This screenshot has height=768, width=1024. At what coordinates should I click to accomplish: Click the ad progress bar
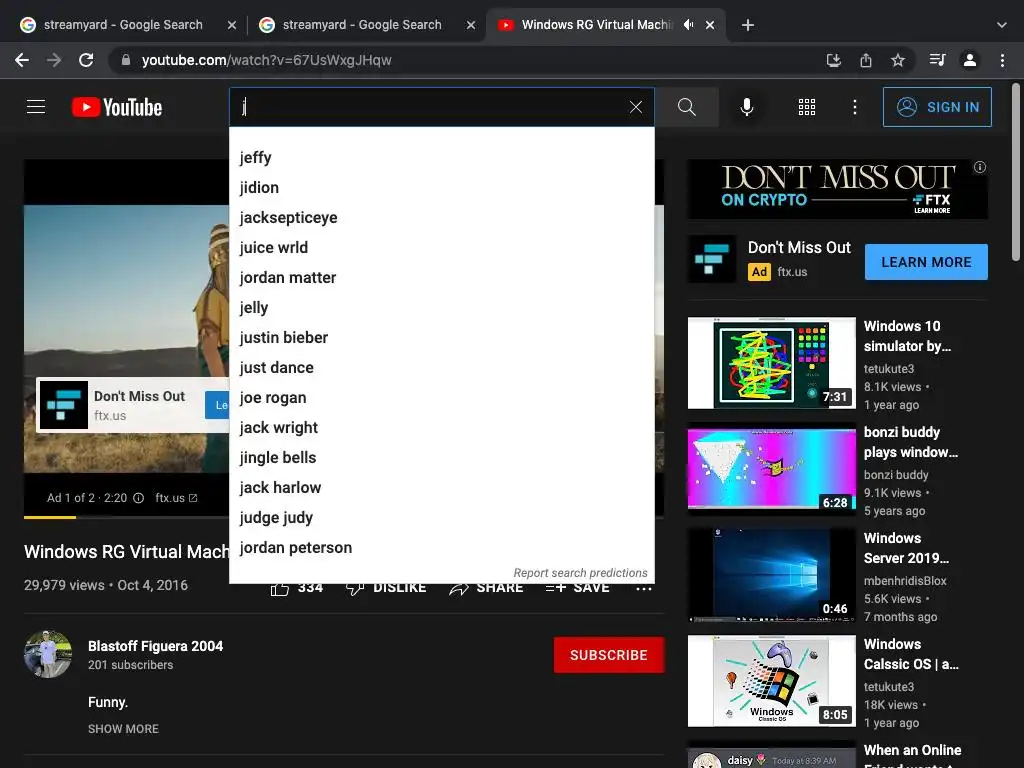click(x=126, y=517)
